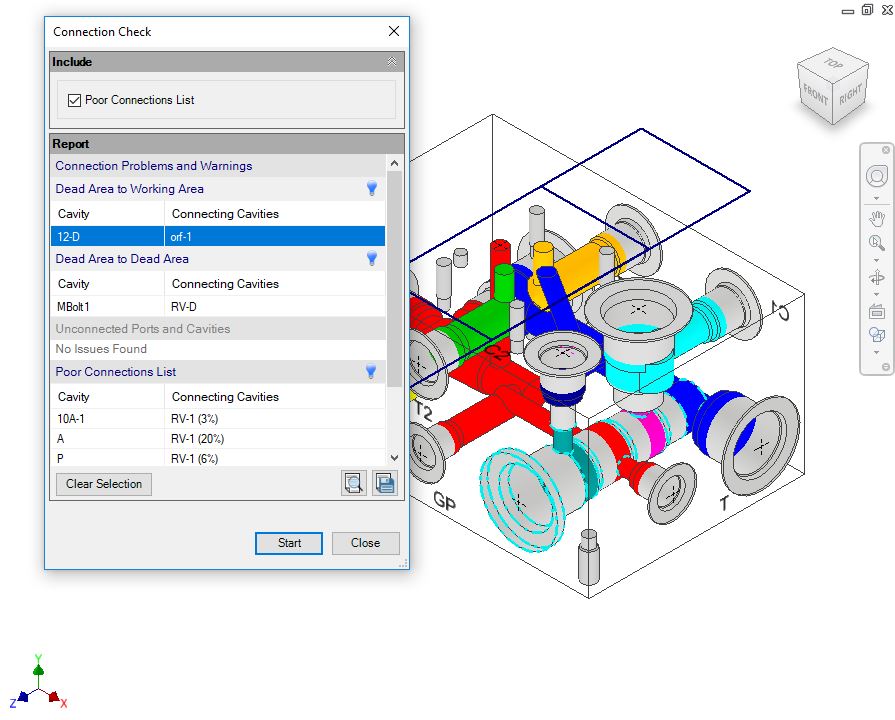
Task: Click the FRONT face of the ViewCube
Action: point(815,95)
